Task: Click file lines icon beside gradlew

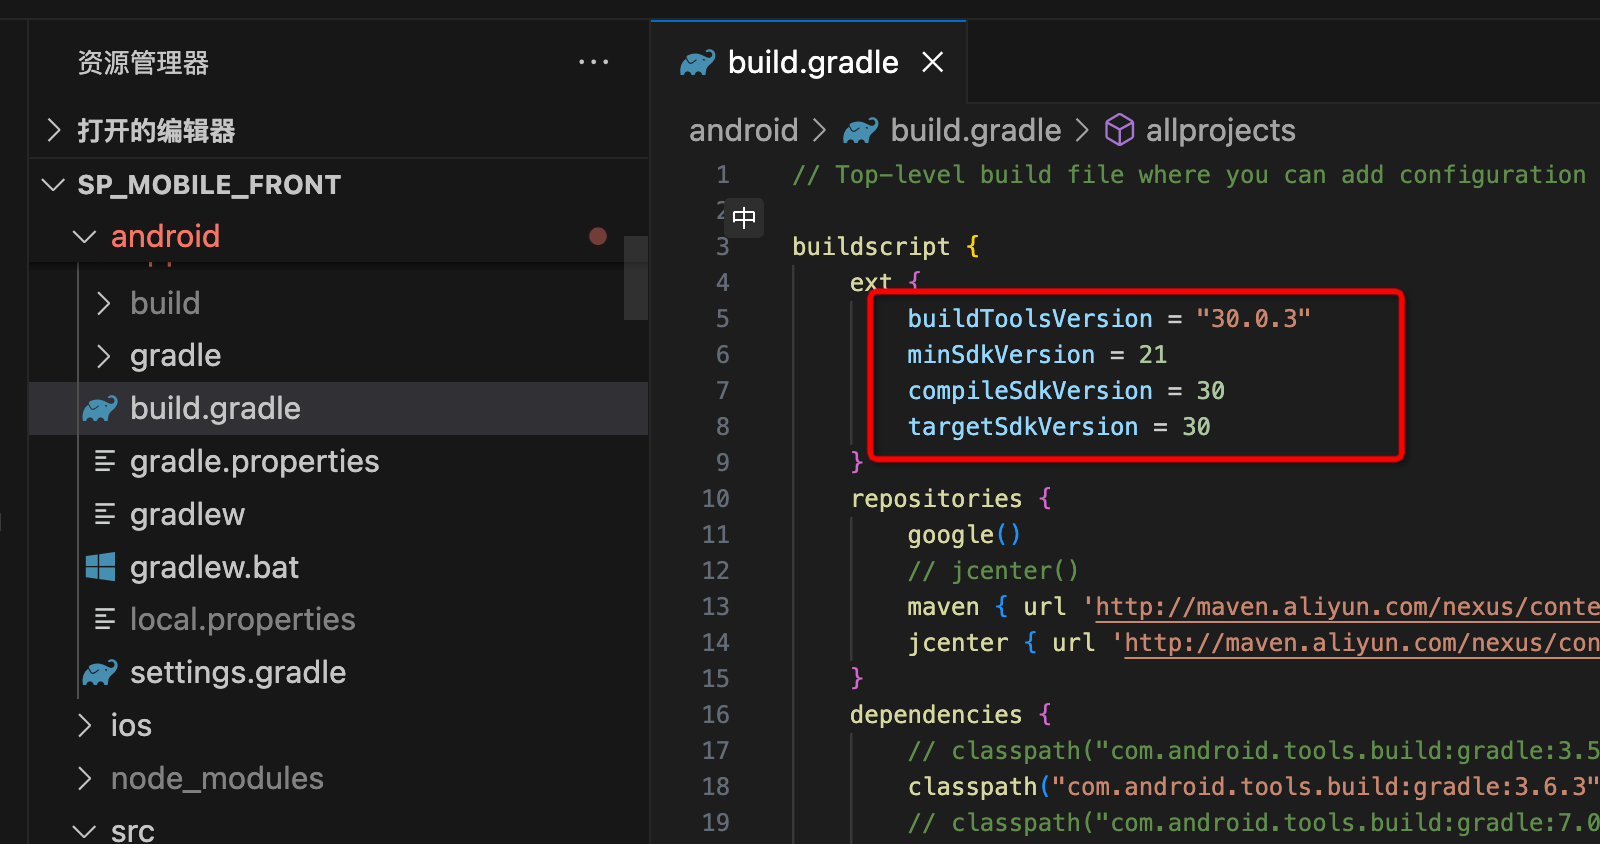Action: (104, 514)
